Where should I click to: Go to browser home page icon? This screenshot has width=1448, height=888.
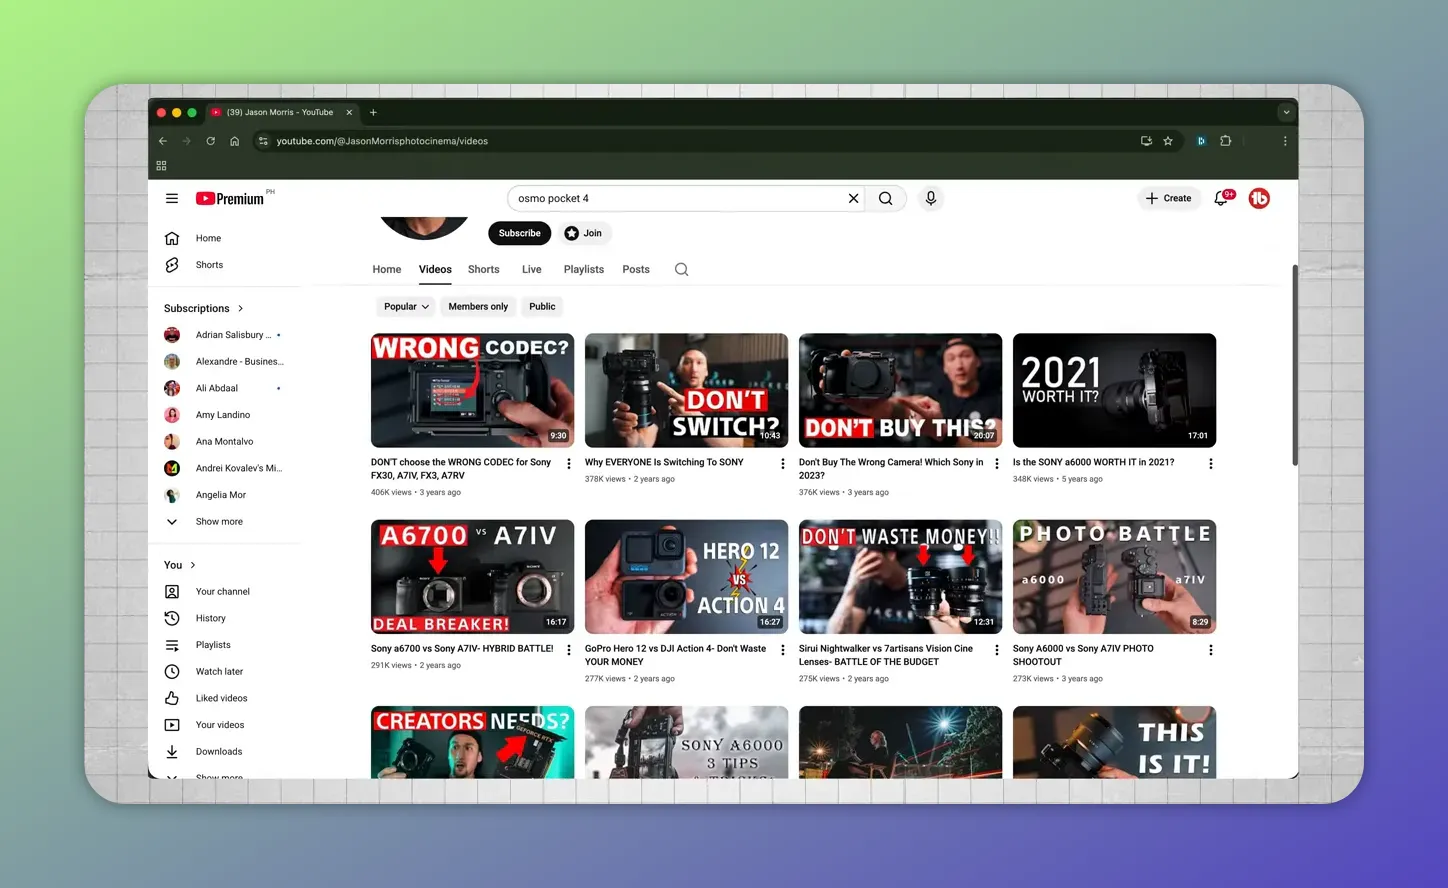click(235, 141)
